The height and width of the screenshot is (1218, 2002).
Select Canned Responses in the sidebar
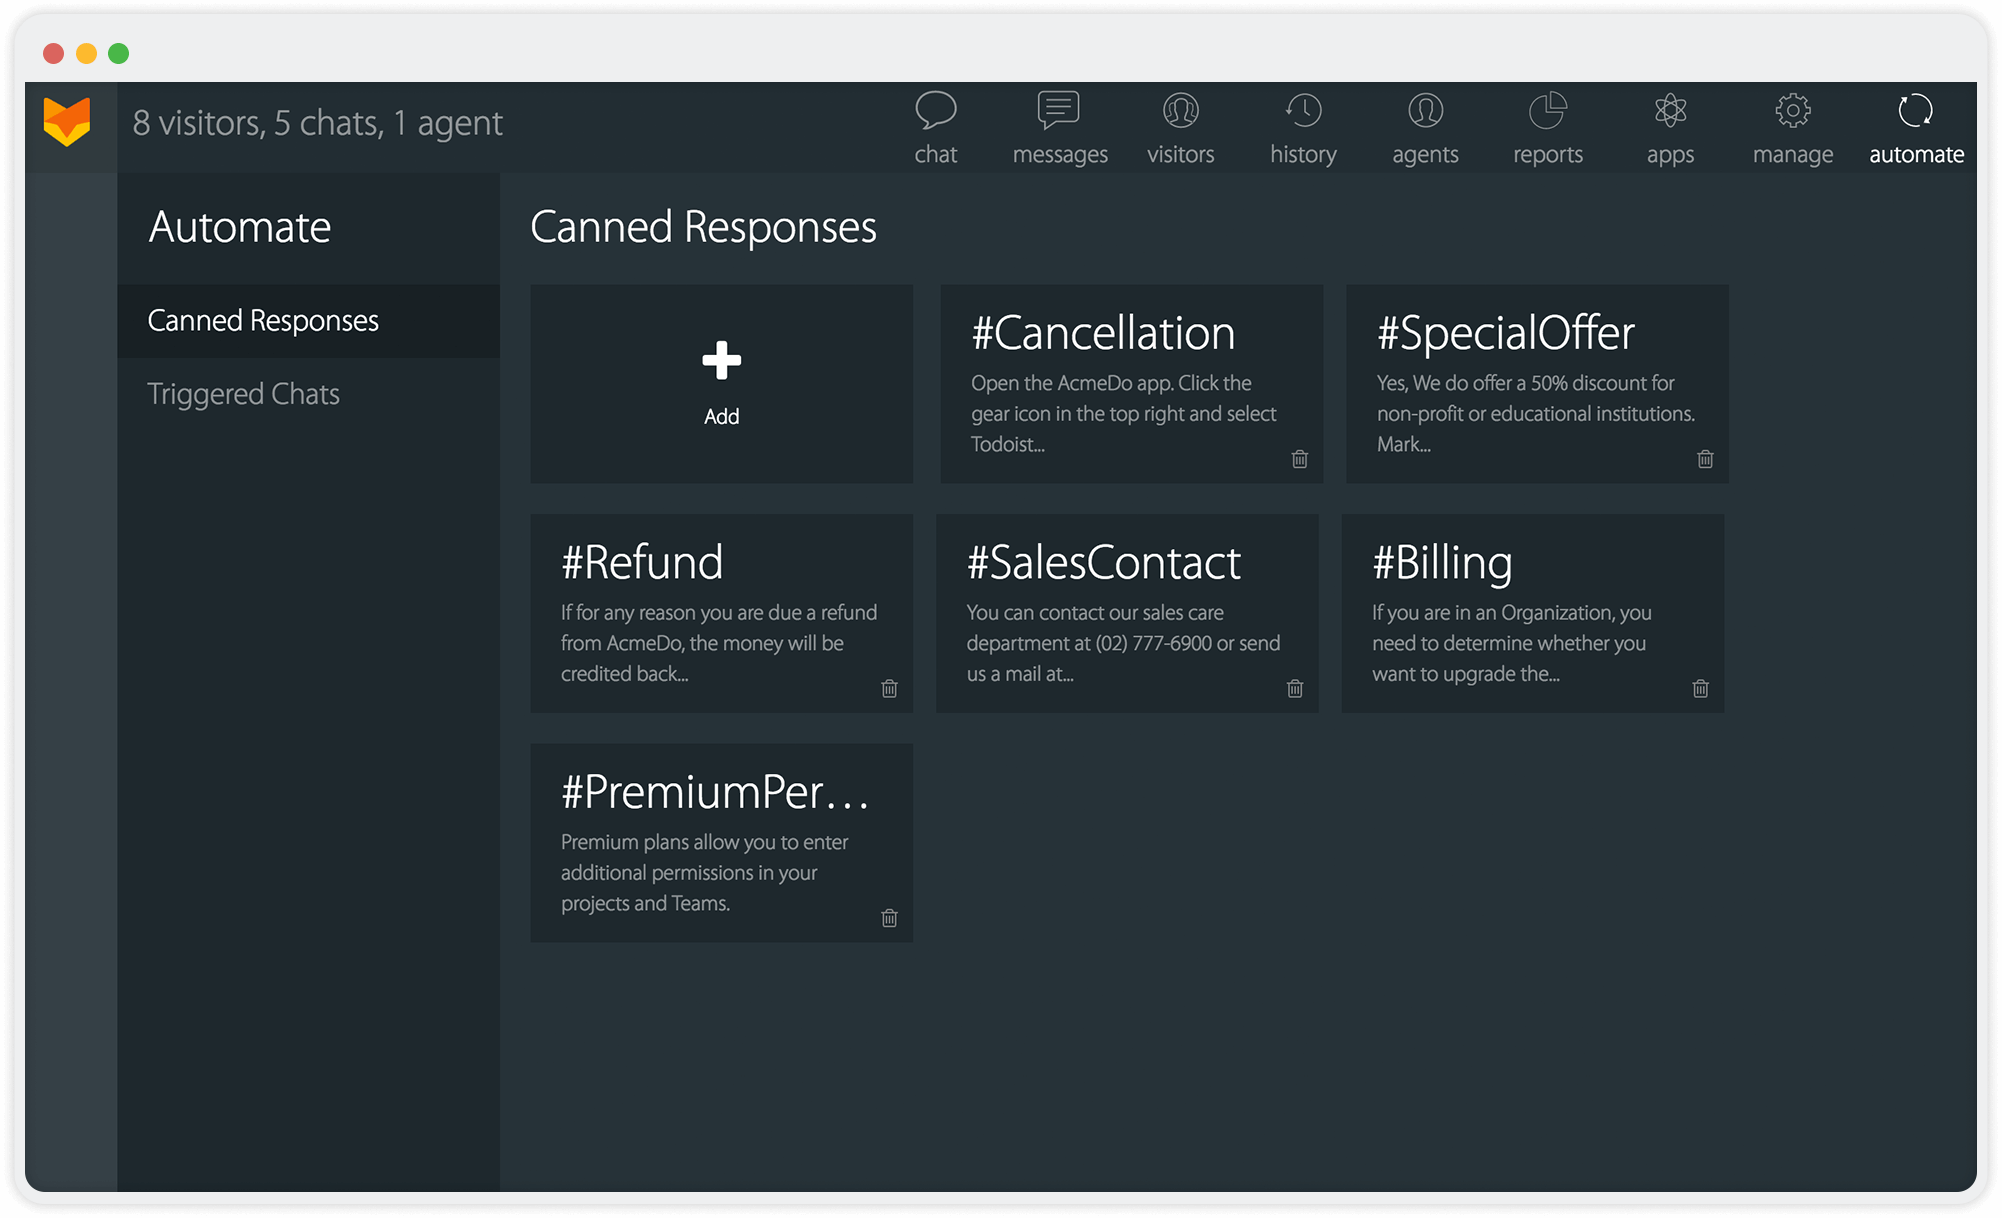[308, 321]
